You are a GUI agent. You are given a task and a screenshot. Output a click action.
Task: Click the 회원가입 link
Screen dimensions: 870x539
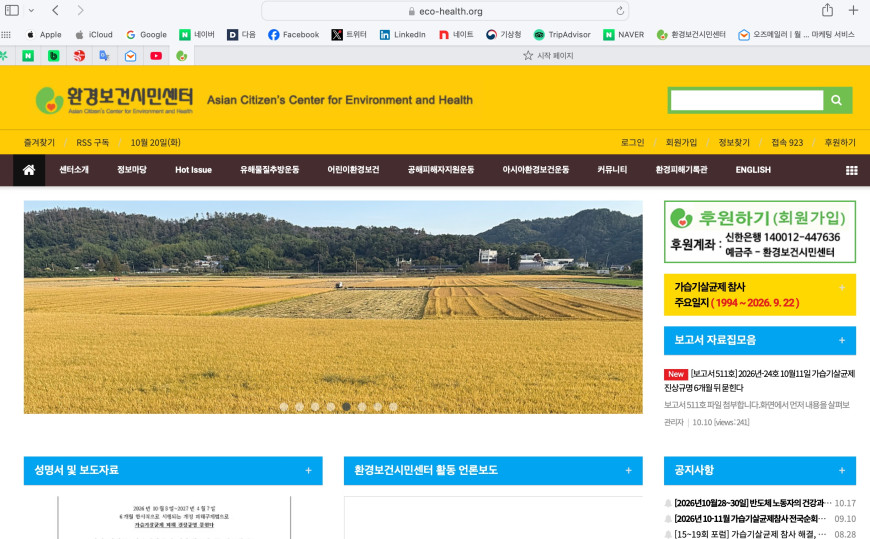(x=681, y=143)
